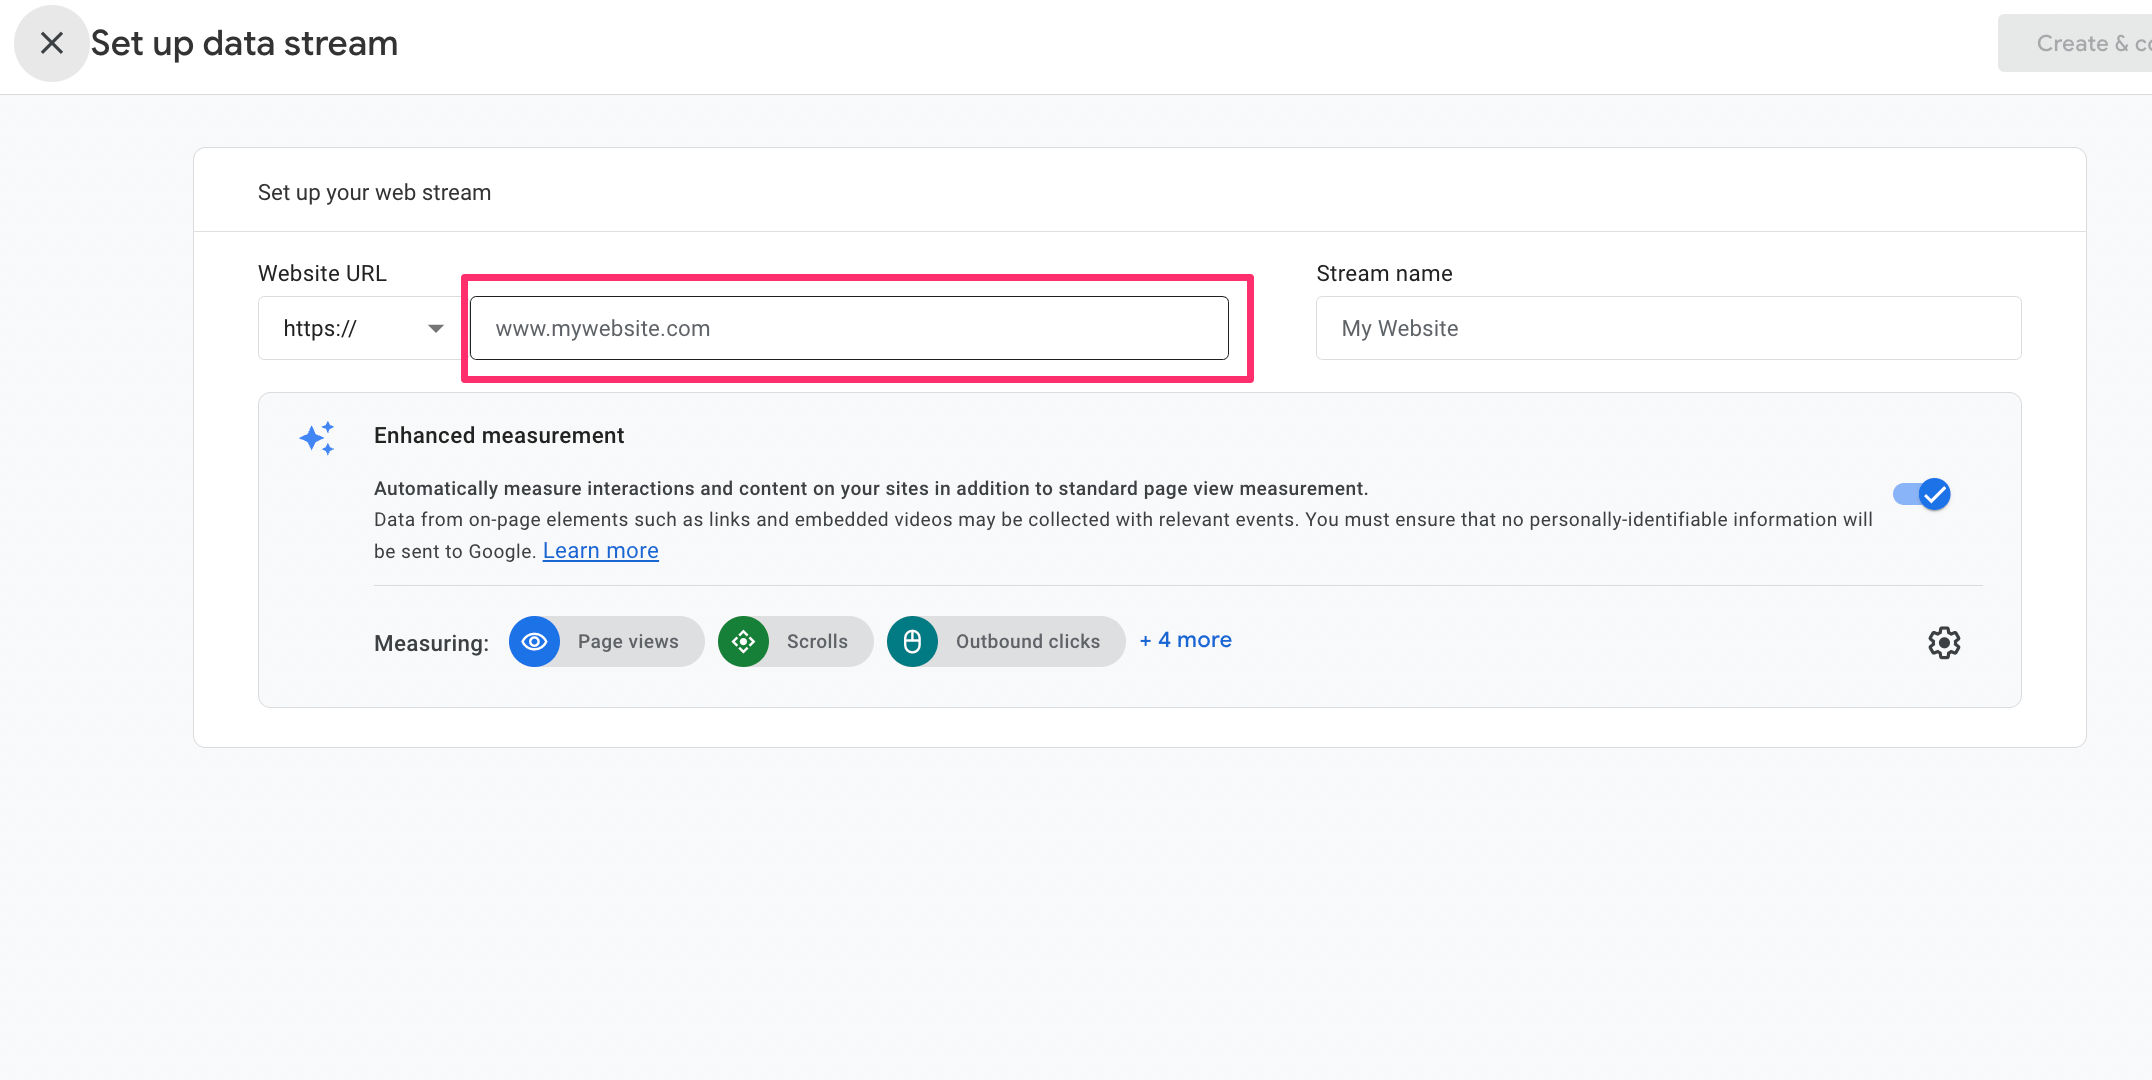Image resolution: width=2152 pixels, height=1080 pixels.
Task: Open the Learn more link
Action: [x=600, y=551]
